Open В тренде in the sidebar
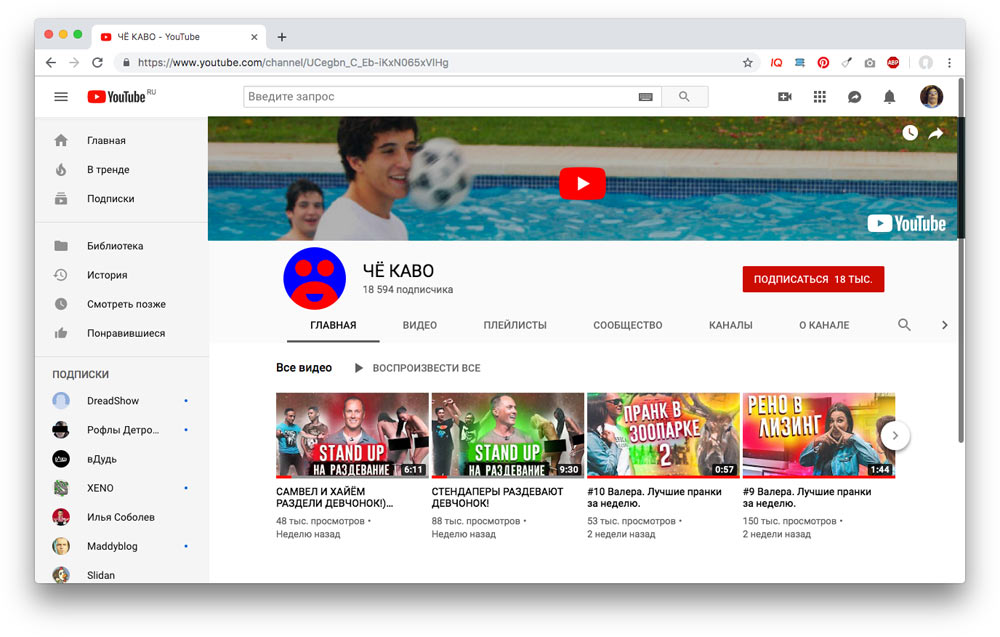Image resolution: width=1000 pixels, height=637 pixels. (x=108, y=170)
